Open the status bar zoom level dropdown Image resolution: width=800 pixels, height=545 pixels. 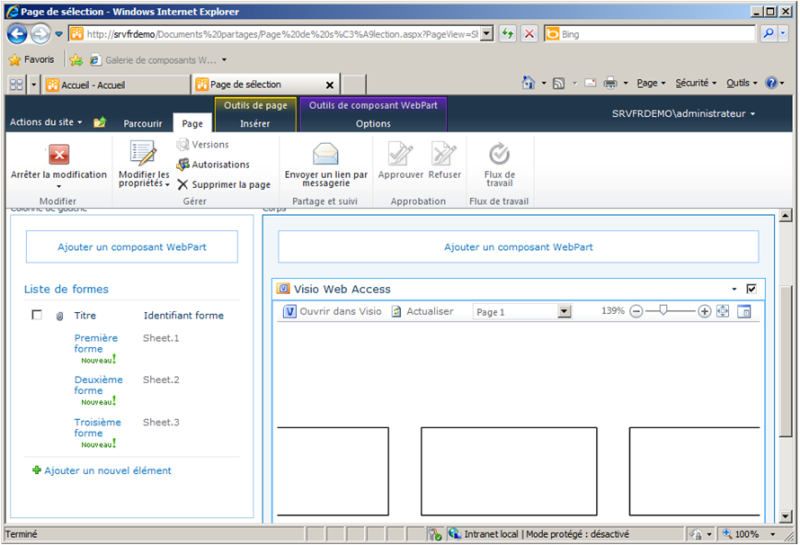pos(773,534)
